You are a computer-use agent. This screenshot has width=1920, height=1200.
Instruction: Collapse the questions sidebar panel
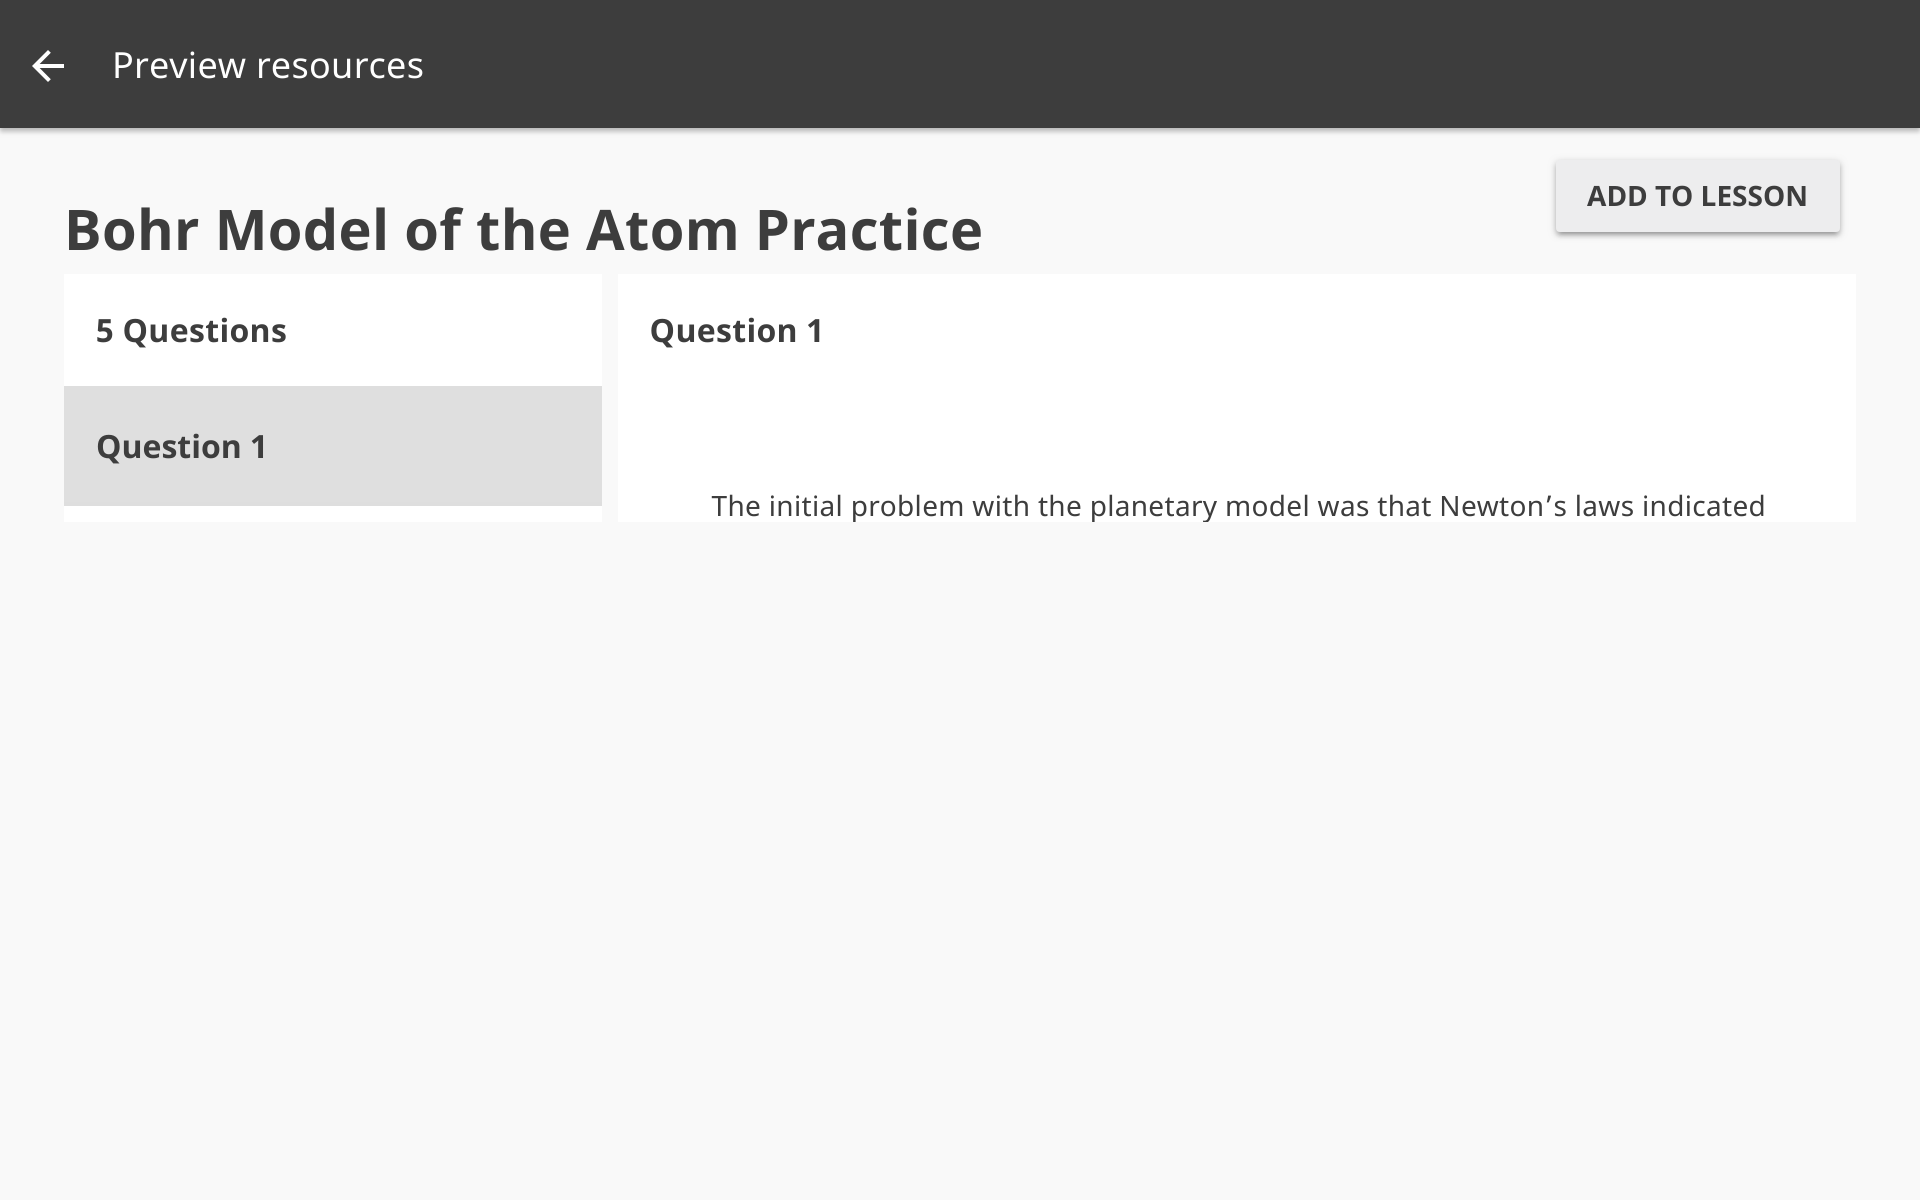[x=190, y=330]
